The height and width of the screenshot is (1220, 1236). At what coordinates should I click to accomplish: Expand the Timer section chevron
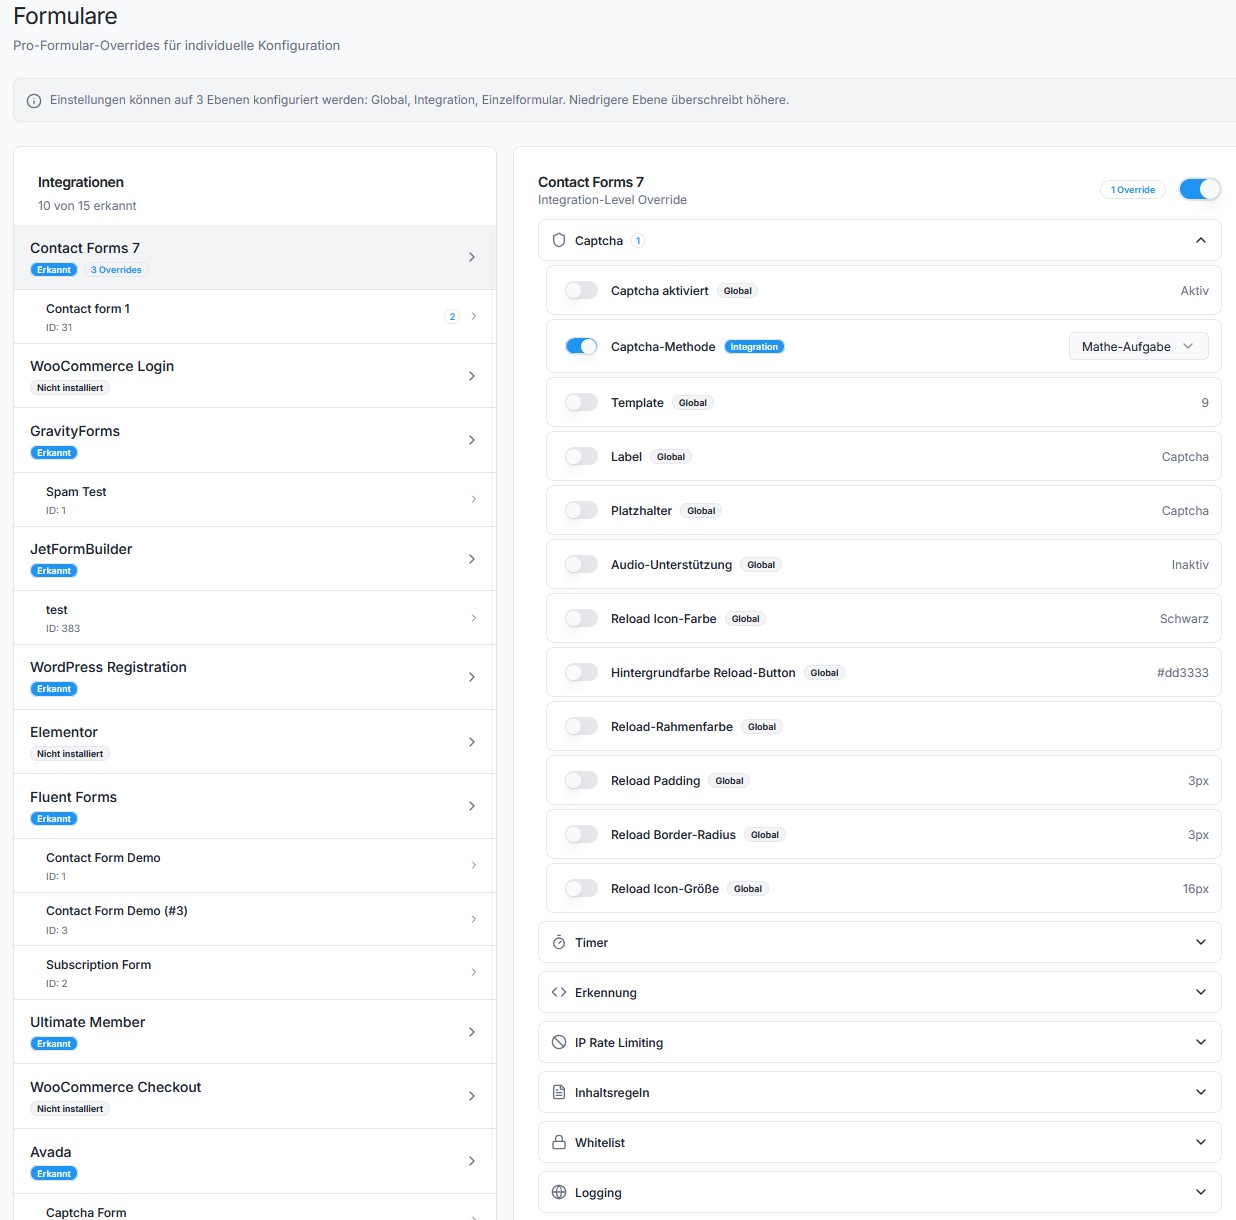[x=1200, y=943]
